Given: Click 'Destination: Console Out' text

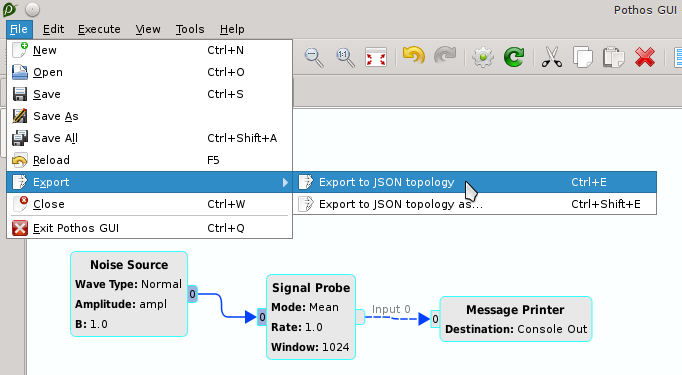Looking at the screenshot, I should pos(516,329).
